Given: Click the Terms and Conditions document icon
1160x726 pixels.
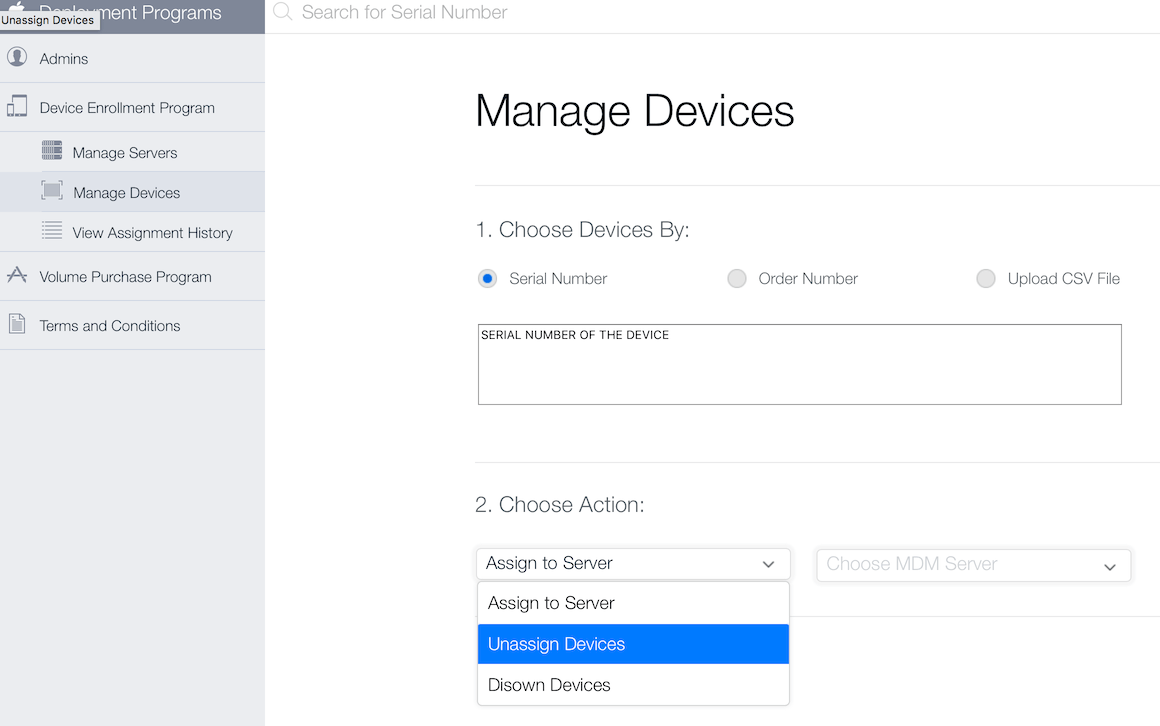Looking at the screenshot, I should 17,324.
